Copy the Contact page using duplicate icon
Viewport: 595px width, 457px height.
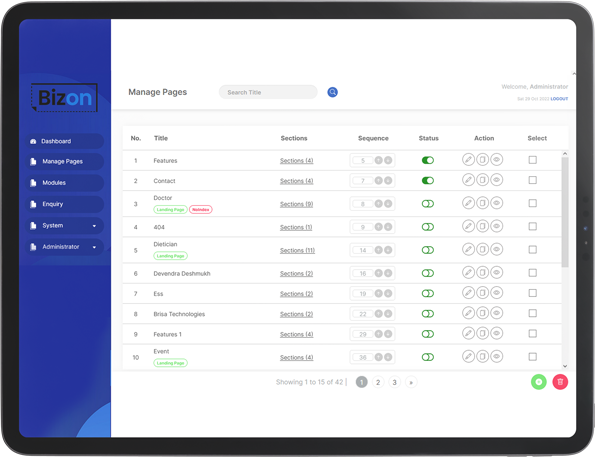point(482,180)
